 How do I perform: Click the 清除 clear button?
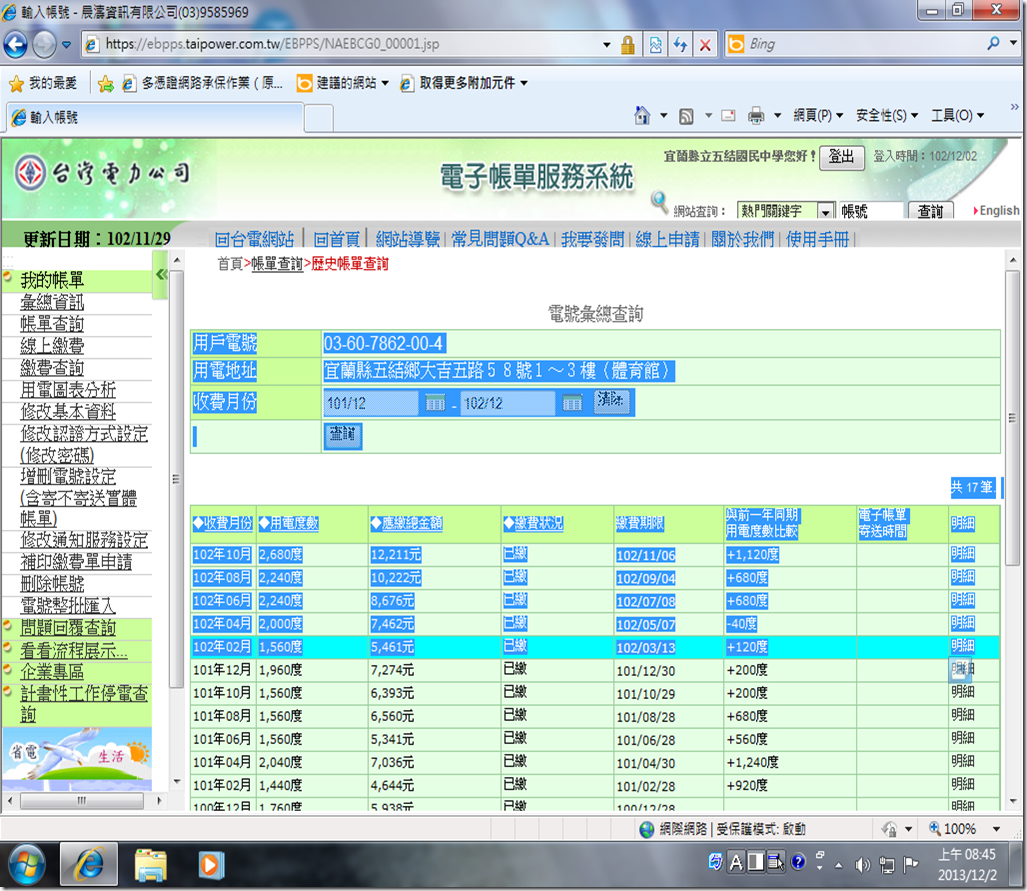tap(611, 400)
